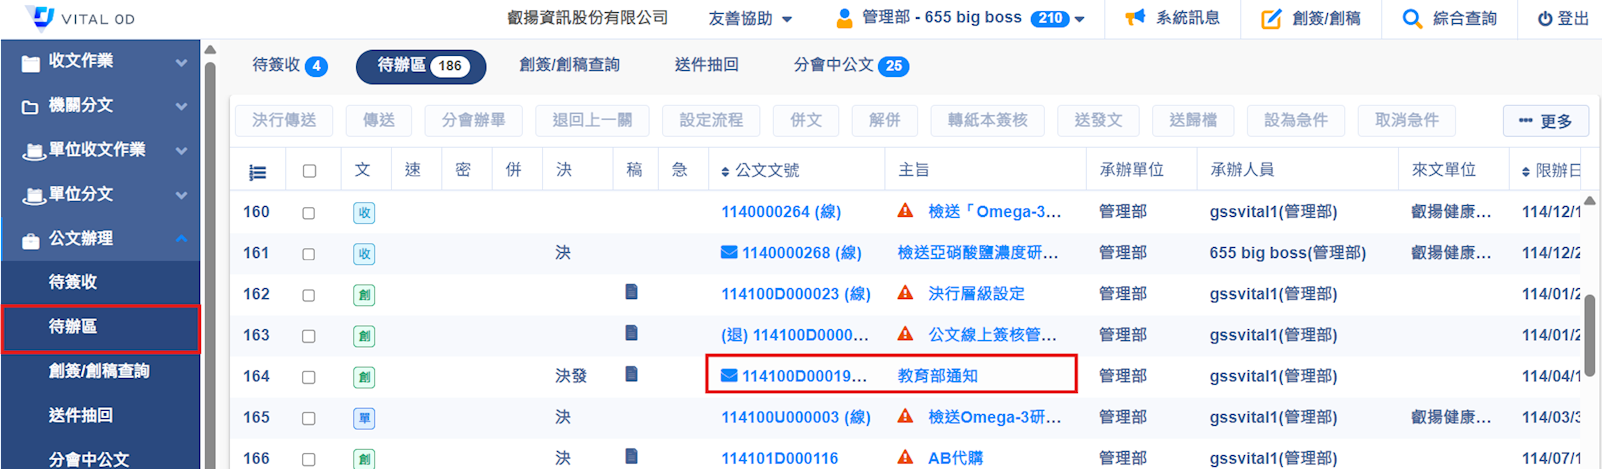Check the checkbox for row 164

pyautogui.click(x=309, y=377)
